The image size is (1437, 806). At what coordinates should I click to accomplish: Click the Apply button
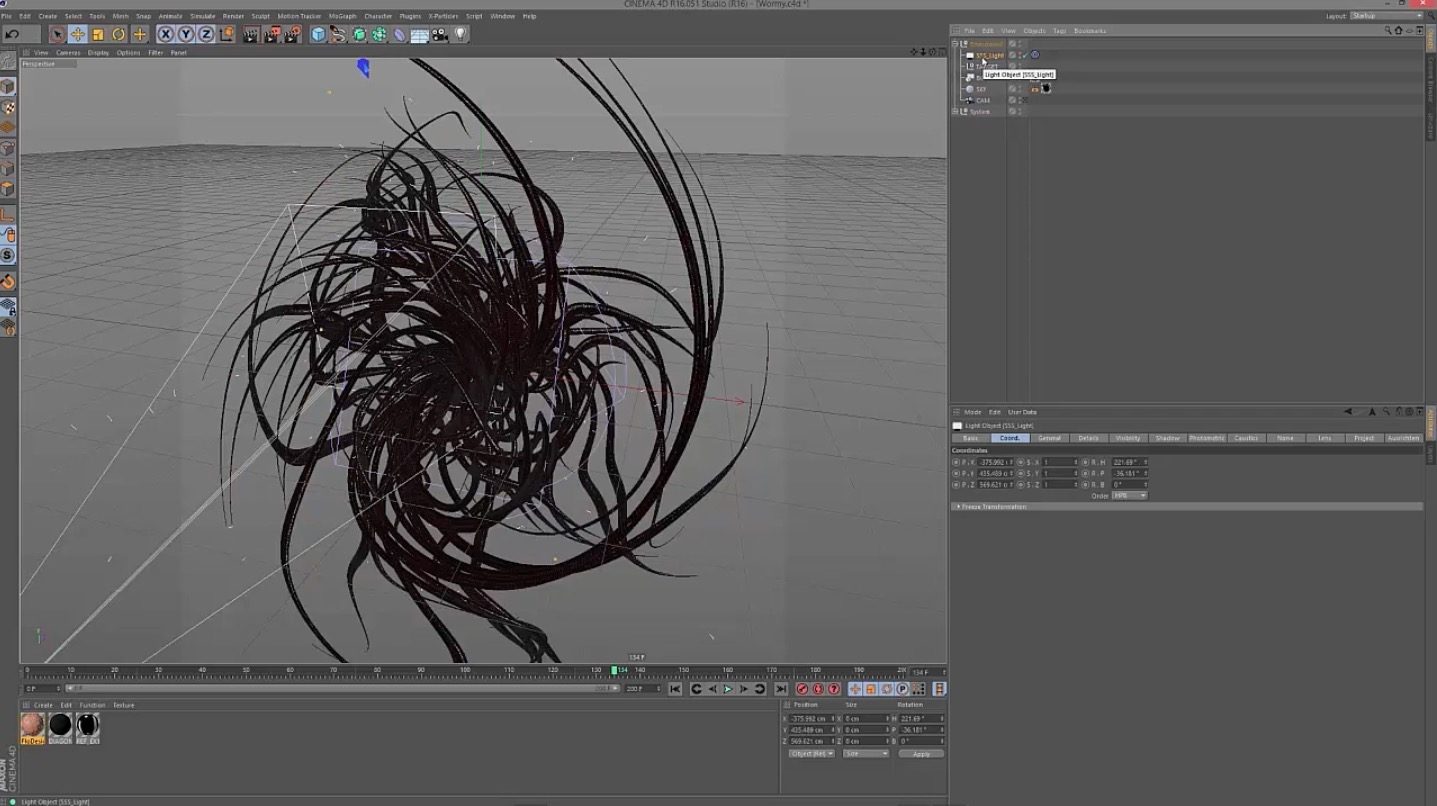pyautogui.click(x=921, y=754)
